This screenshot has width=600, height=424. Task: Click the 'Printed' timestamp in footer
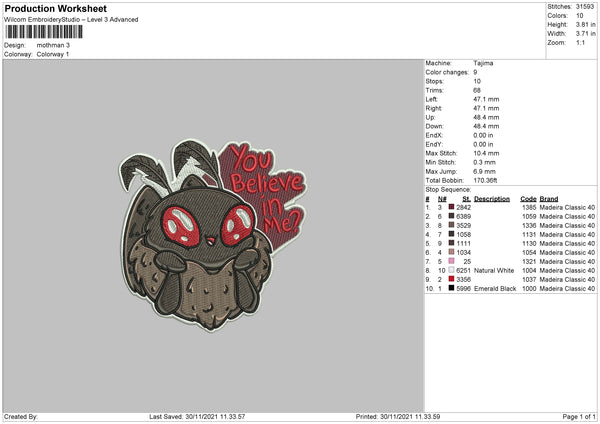(398, 416)
